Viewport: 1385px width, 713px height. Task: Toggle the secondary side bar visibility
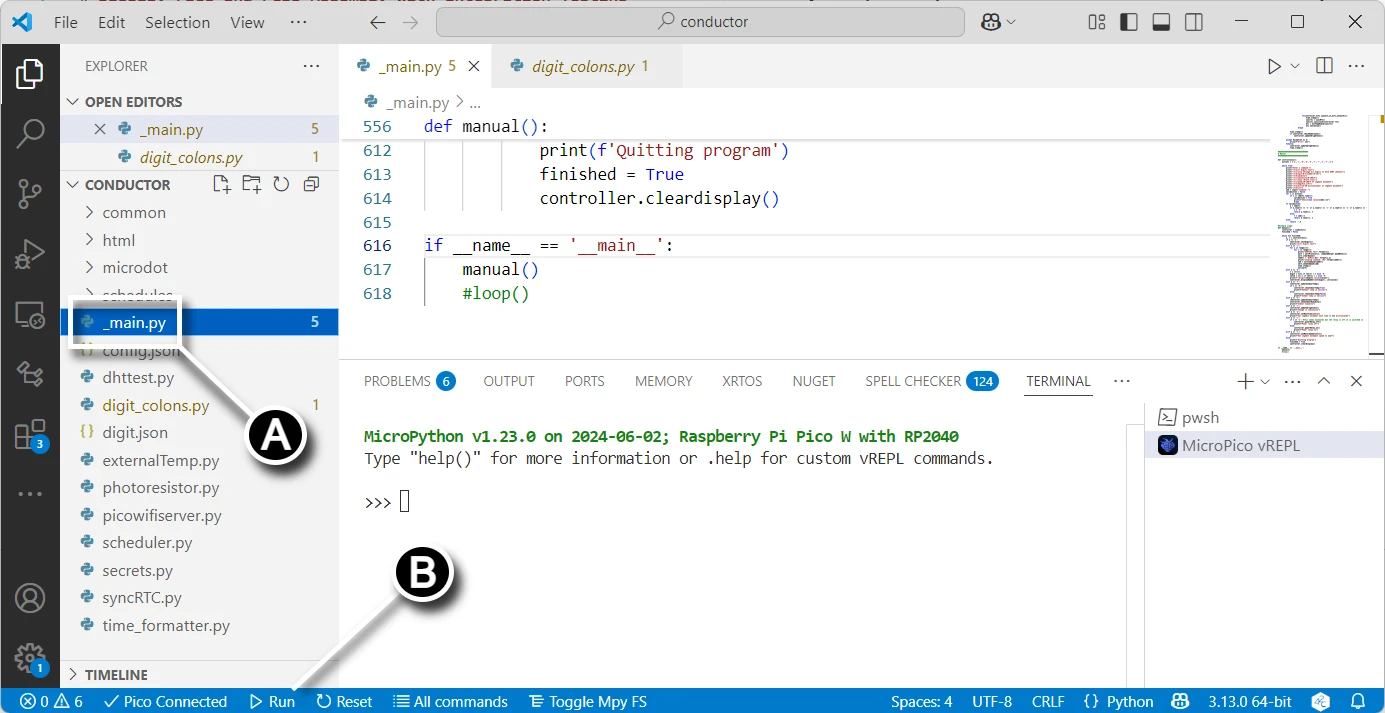point(1193,22)
